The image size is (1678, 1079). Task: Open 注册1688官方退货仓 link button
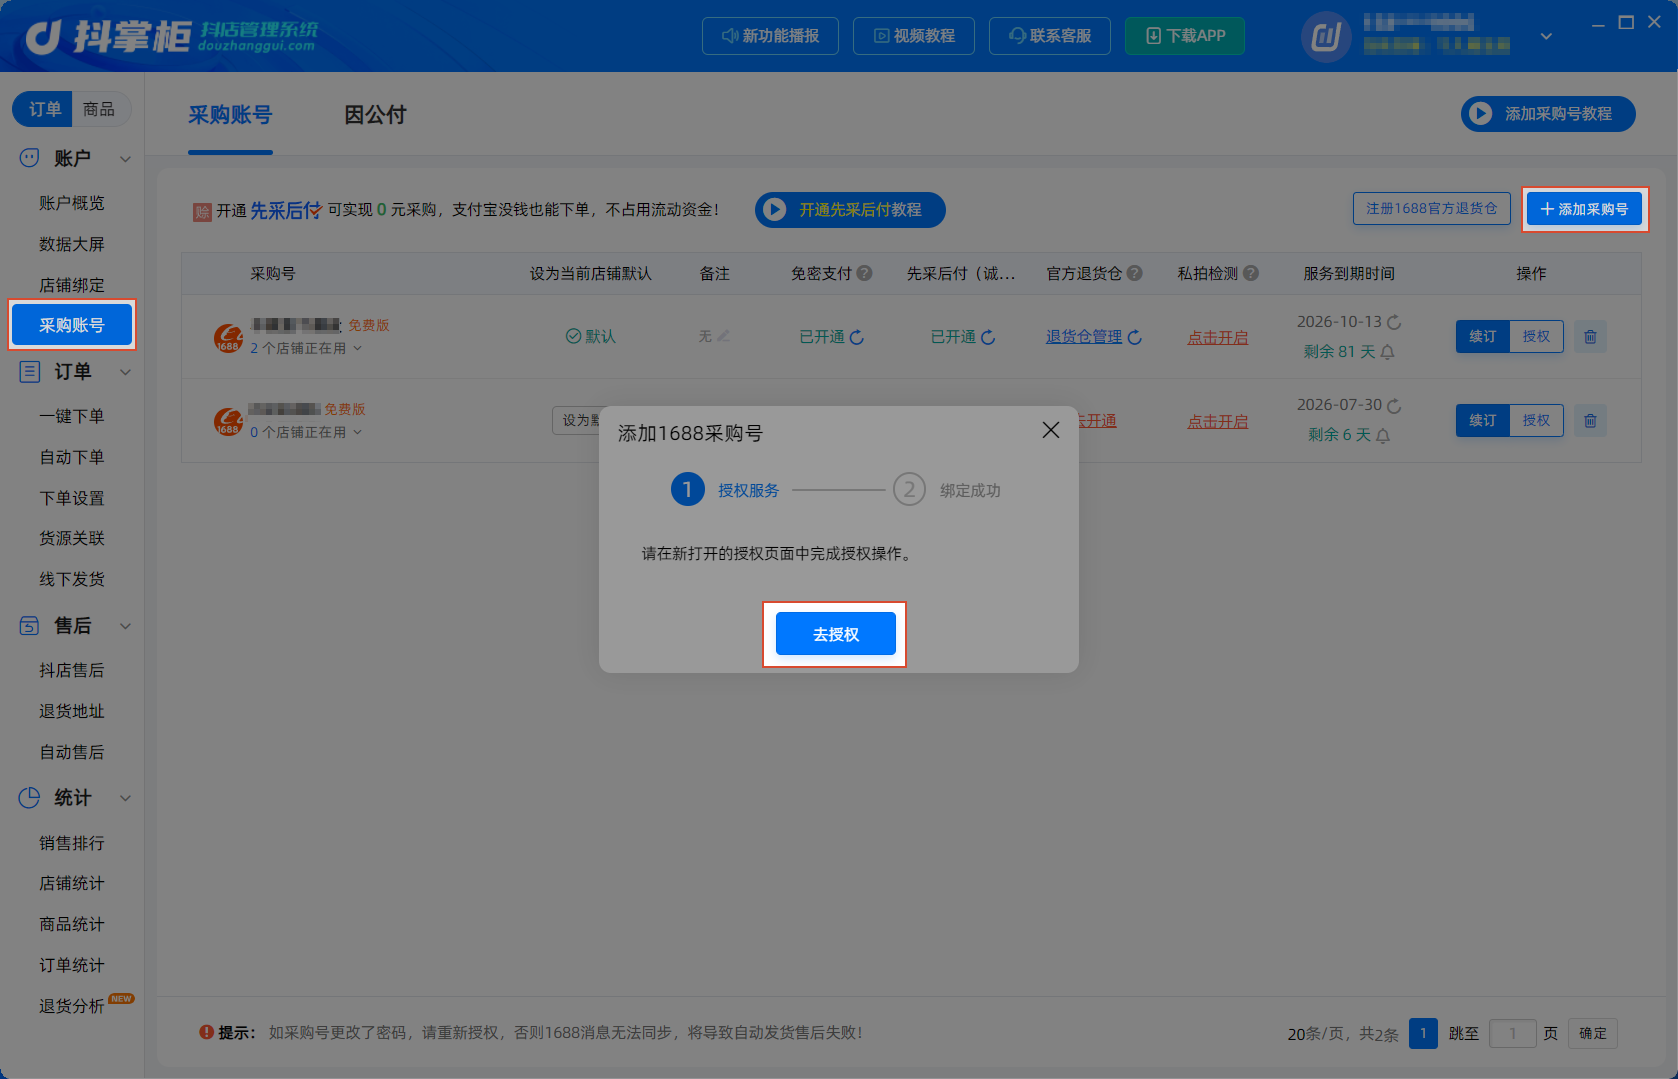pos(1432,208)
